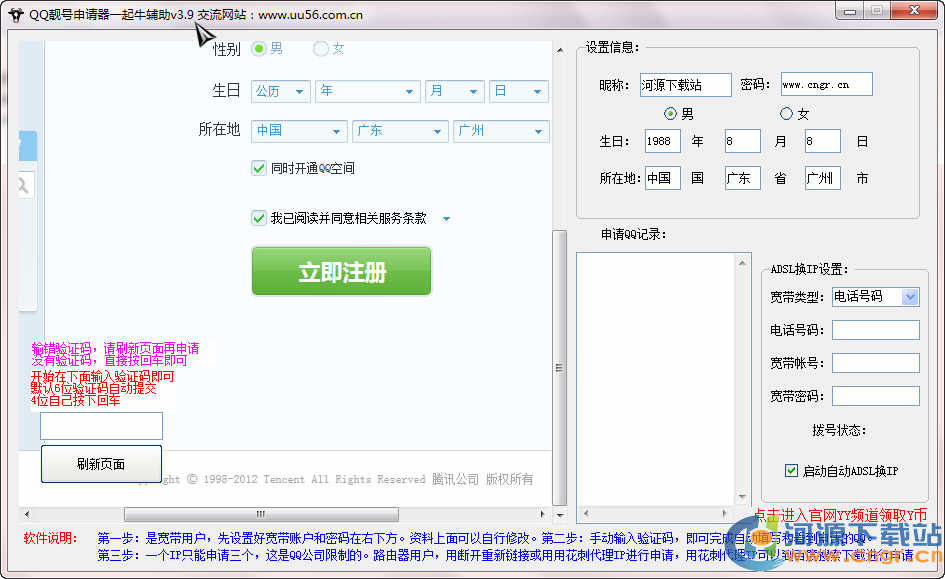Open the 公历 calendar type dropdown
Viewport: 945px width, 579px height.
point(280,91)
